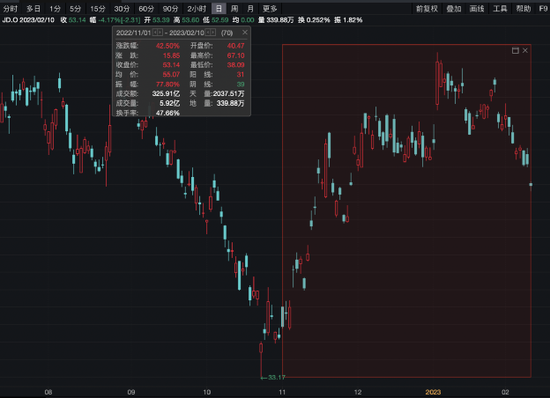Dismiss the red range selection box
Image resolution: width=550 pixels, height=398 pixels.
coord(525,50)
